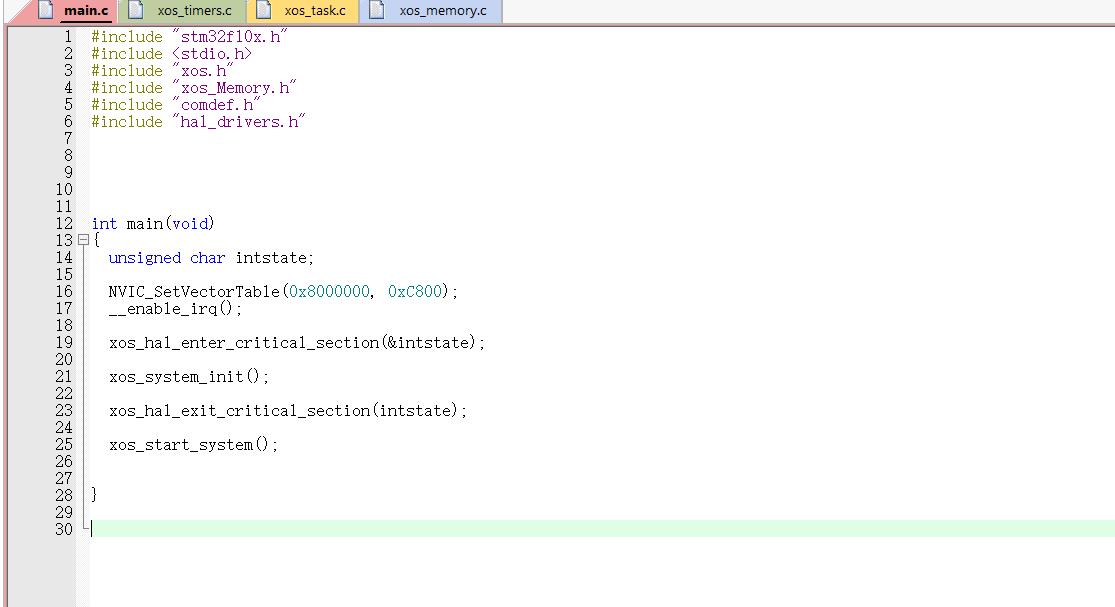Click line number 1 in the gutter
The height and width of the screenshot is (607, 1115).
pos(68,36)
